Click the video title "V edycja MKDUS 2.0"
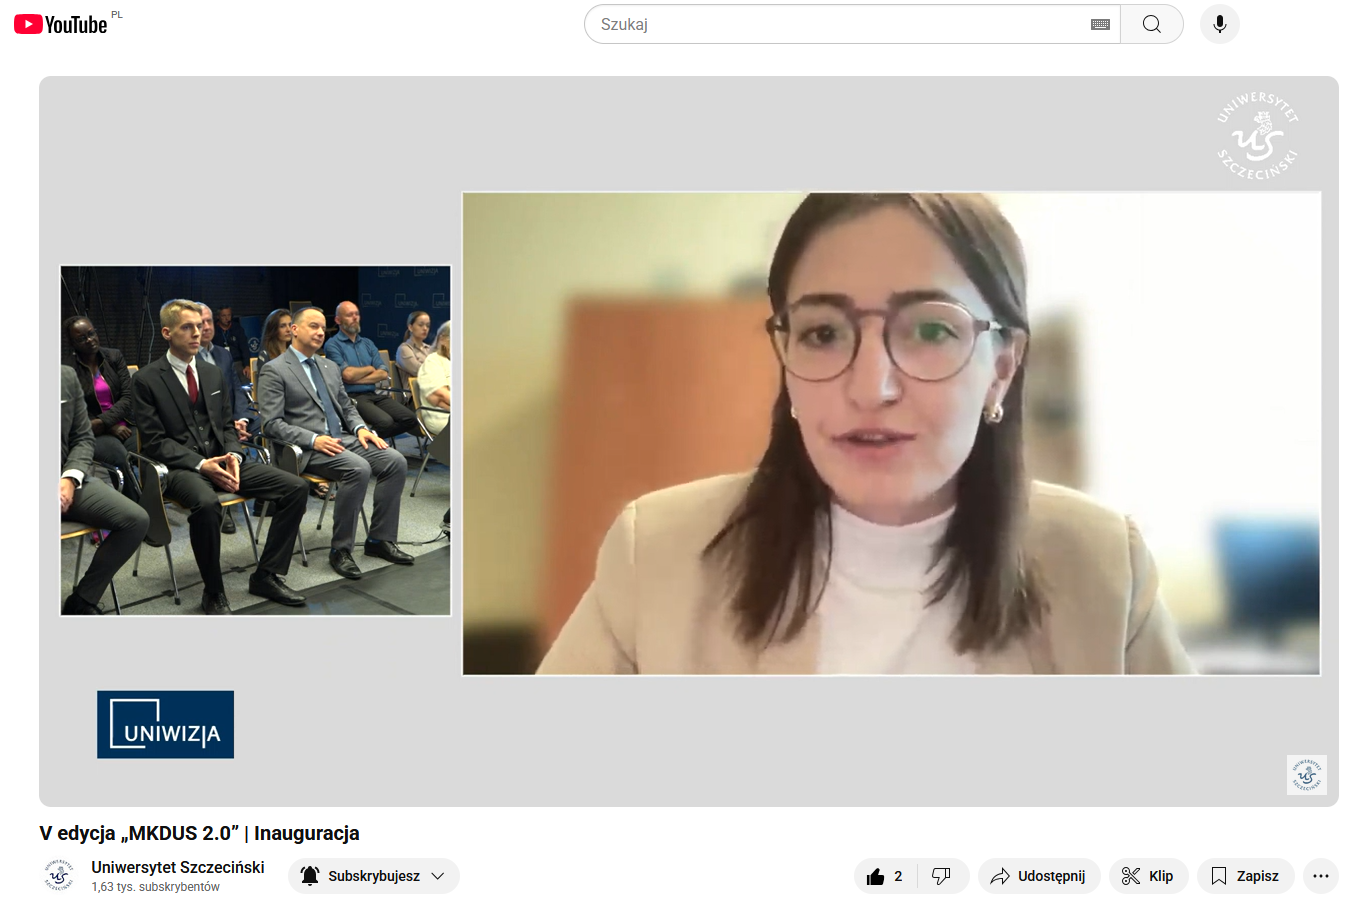This screenshot has height=899, width=1362. point(199,833)
